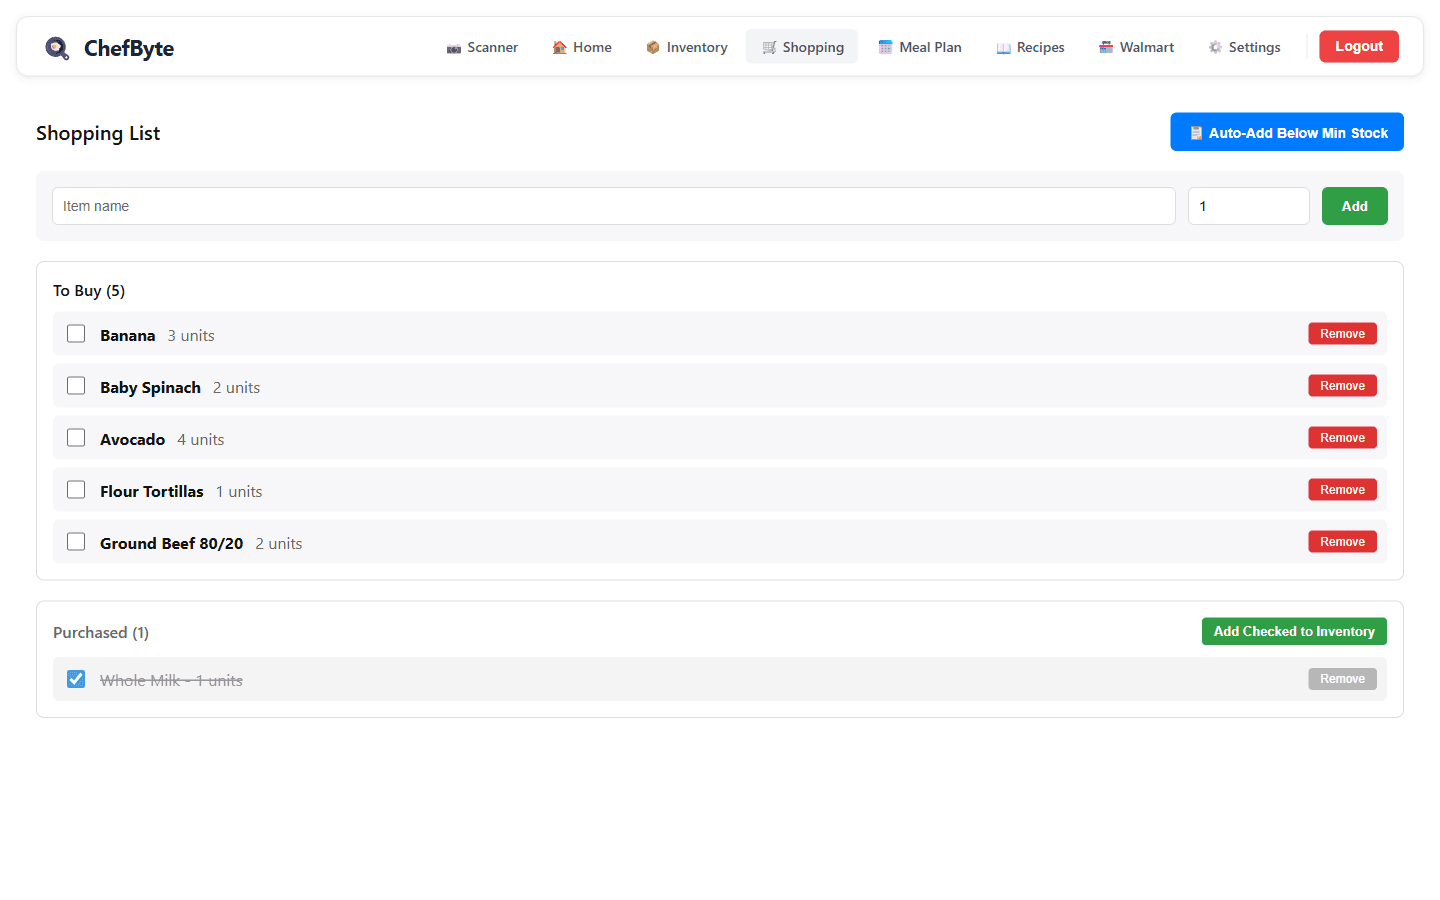The height and width of the screenshot is (900, 1440).
Task: Click the ChefByte logo icon
Action: (57, 48)
